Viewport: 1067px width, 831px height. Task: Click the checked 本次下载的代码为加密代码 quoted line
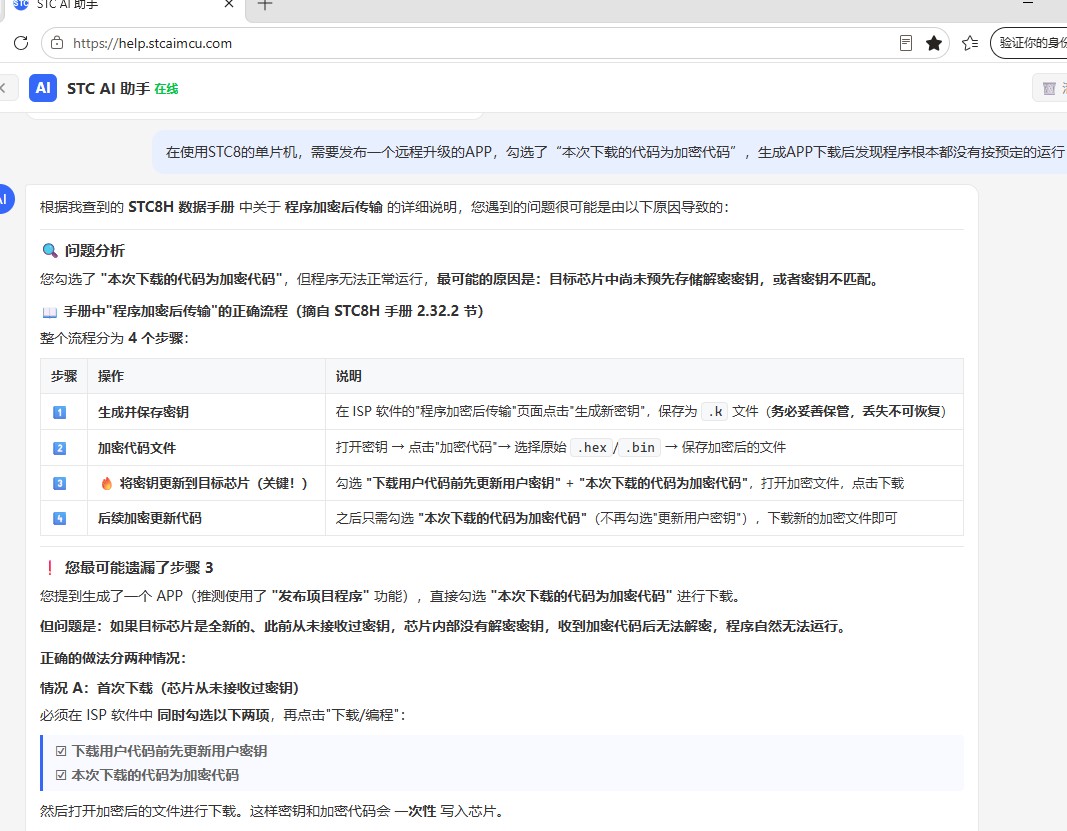coord(147,775)
